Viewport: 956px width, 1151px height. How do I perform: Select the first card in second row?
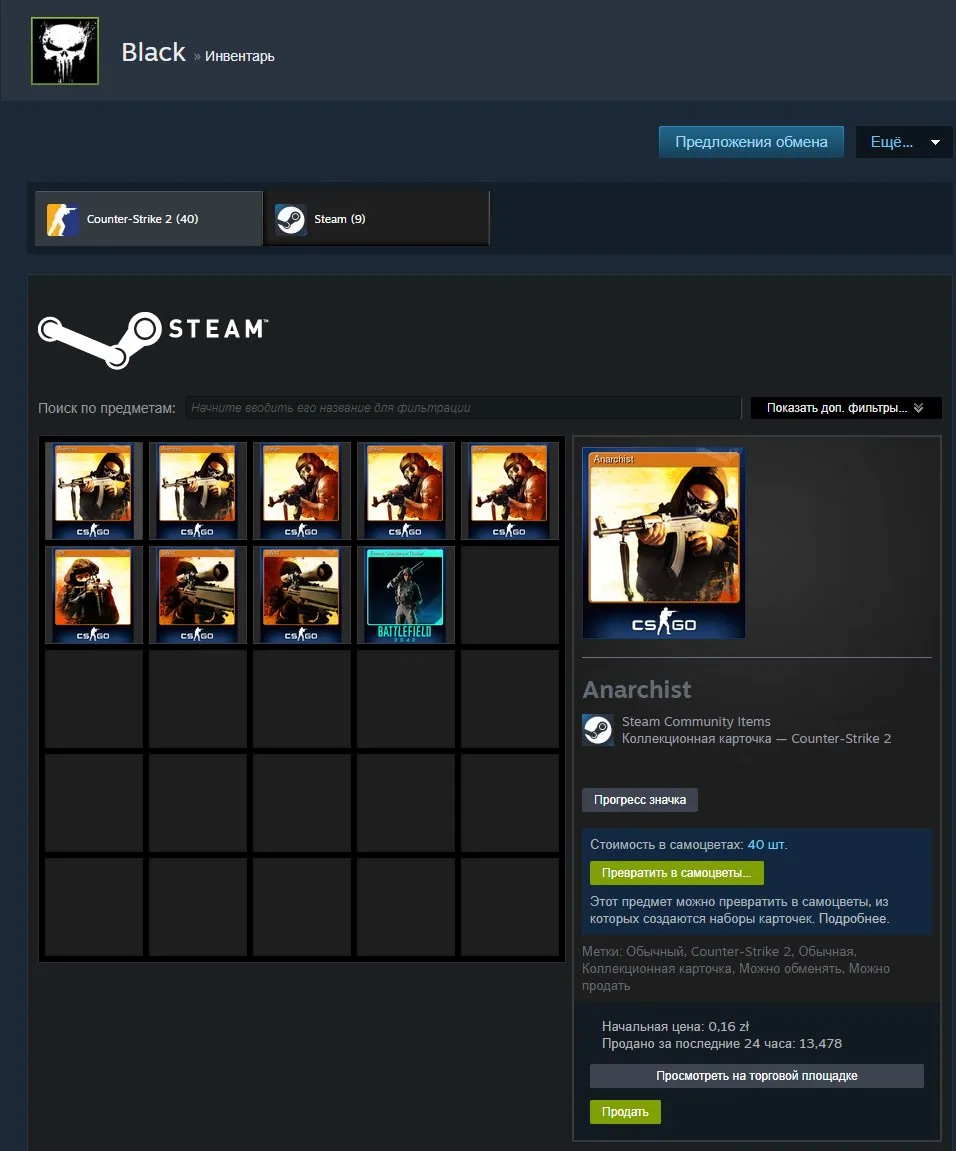[x=94, y=595]
